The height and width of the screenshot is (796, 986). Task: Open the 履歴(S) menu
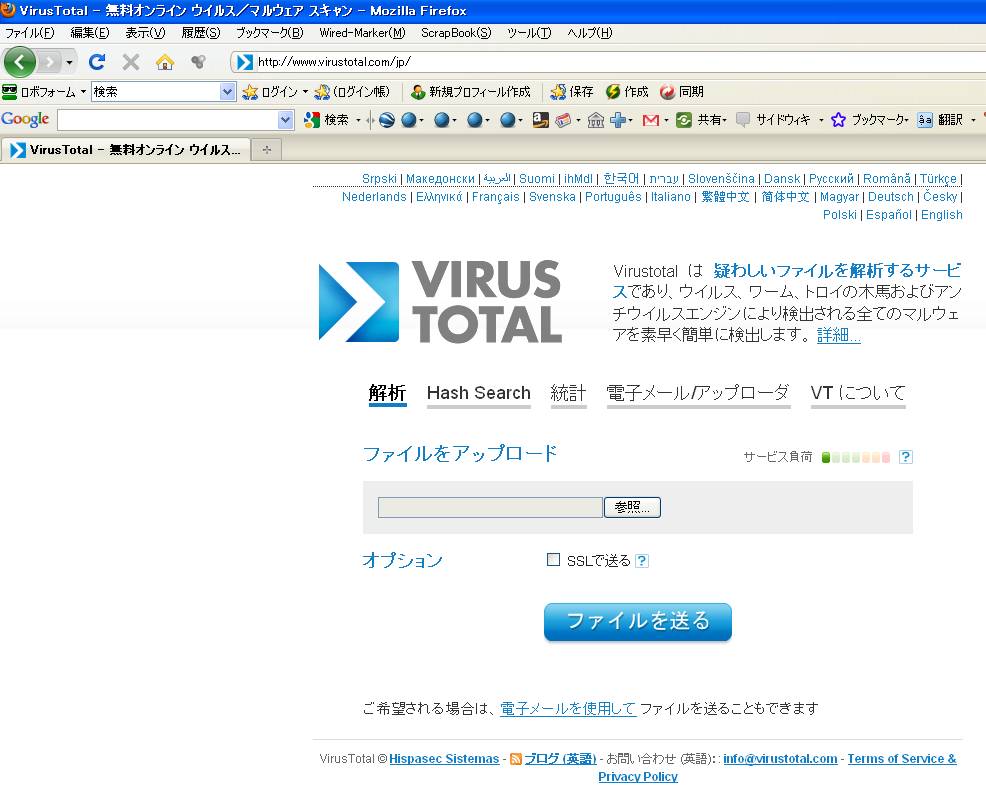point(201,33)
